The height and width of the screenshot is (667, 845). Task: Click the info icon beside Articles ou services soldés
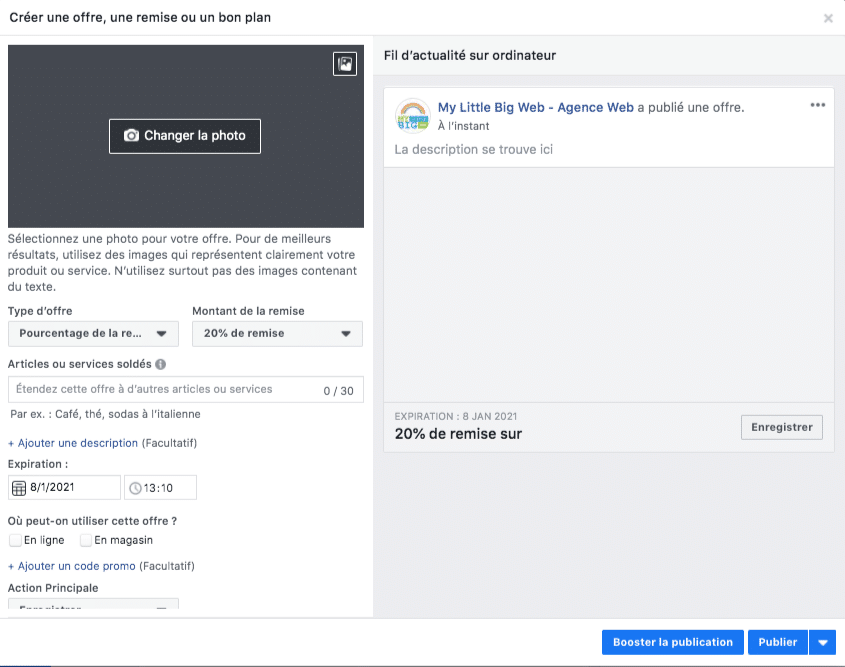161,365
